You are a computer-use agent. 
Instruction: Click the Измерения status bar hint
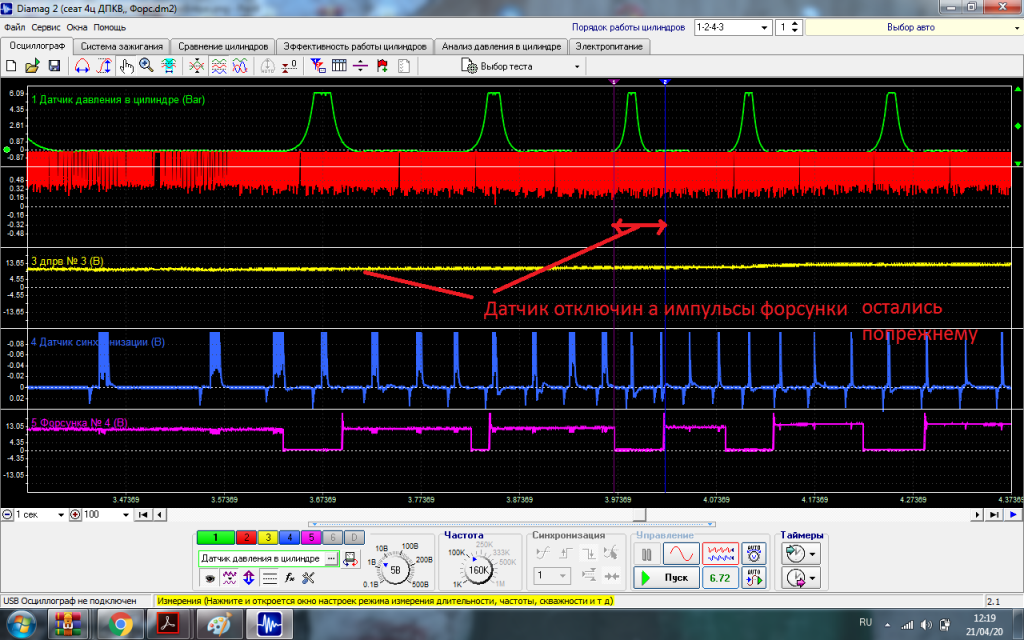pos(385,601)
